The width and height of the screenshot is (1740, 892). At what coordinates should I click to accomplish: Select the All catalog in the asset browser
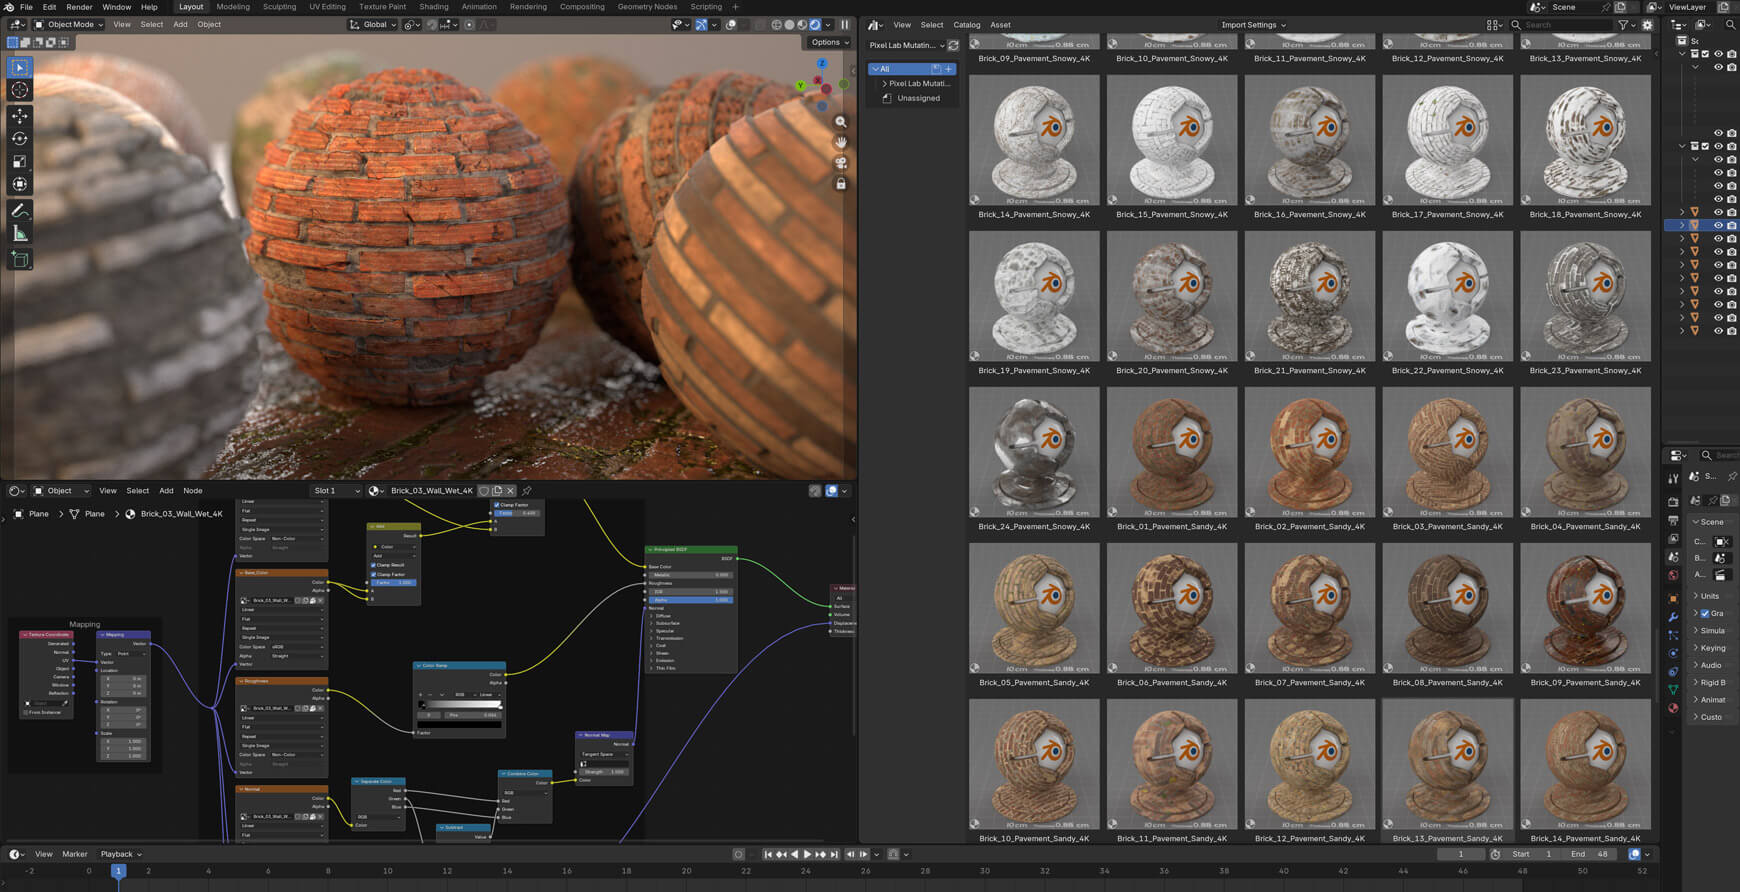pos(912,69)
